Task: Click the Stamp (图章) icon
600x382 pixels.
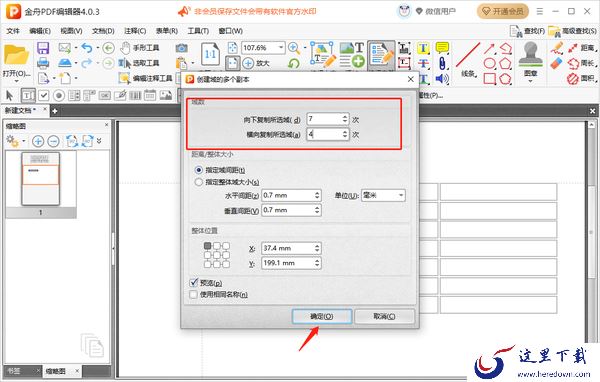Action: [x=530, y=55]
